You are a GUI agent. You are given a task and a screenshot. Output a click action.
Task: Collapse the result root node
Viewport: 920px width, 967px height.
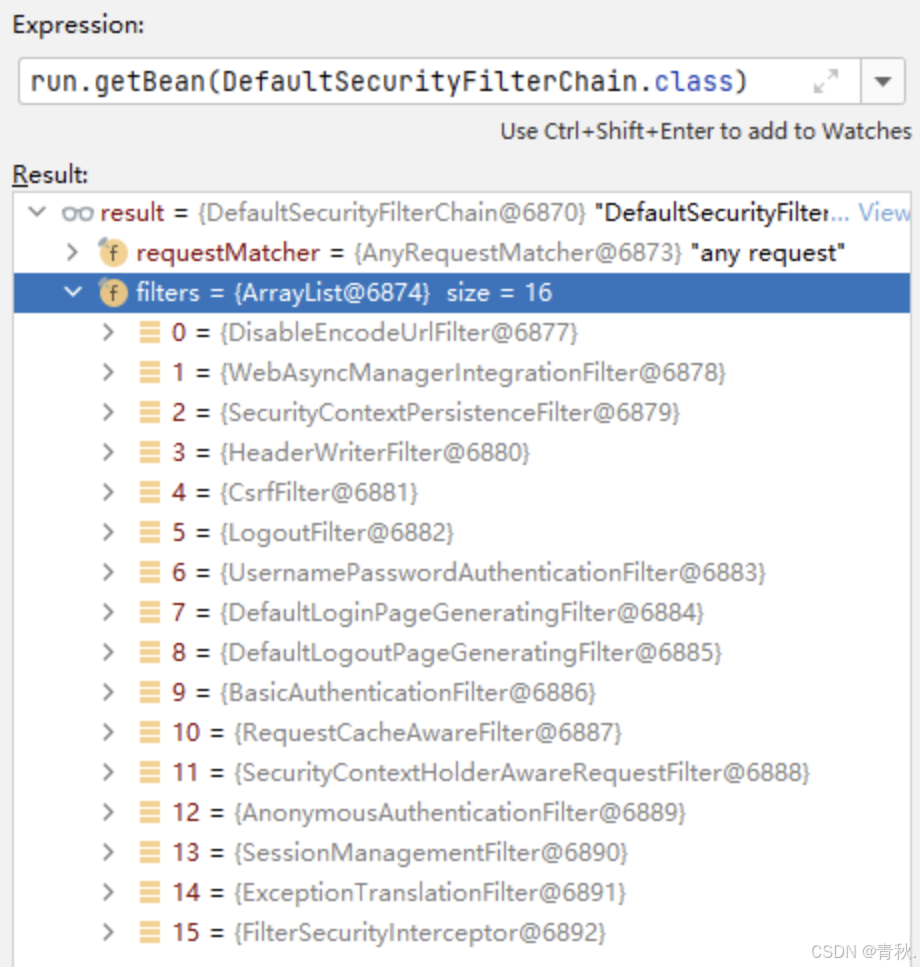point(38,213)
